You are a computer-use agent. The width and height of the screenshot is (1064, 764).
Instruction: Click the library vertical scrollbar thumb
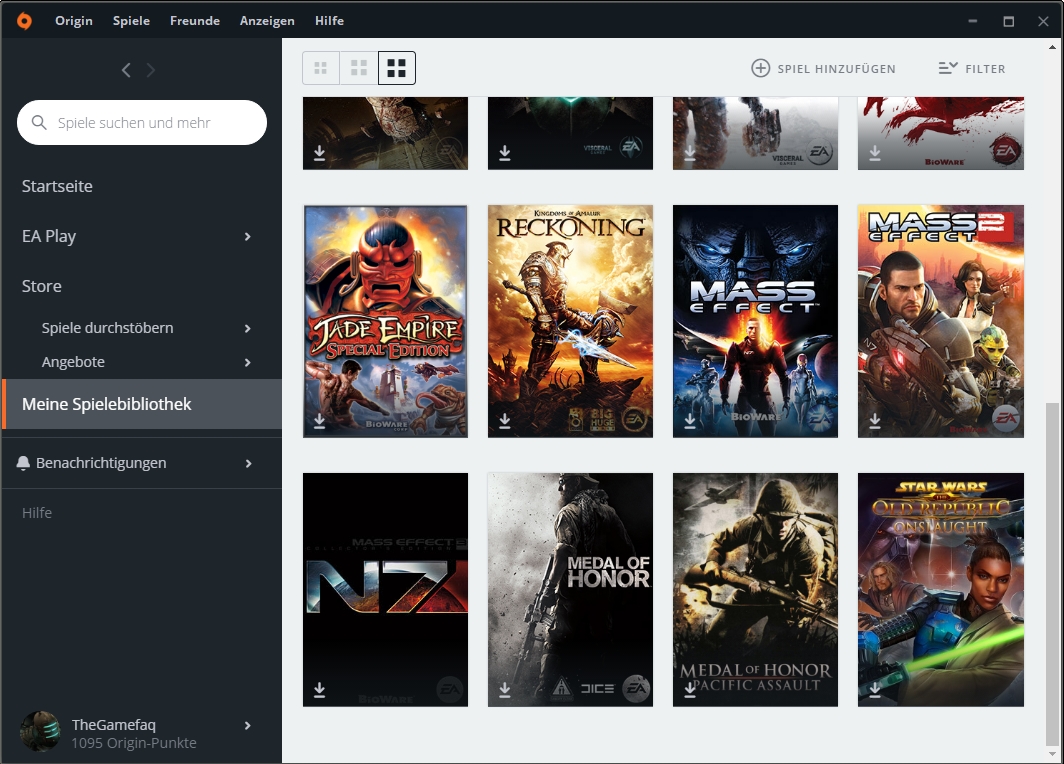(x=1052, y=573)
